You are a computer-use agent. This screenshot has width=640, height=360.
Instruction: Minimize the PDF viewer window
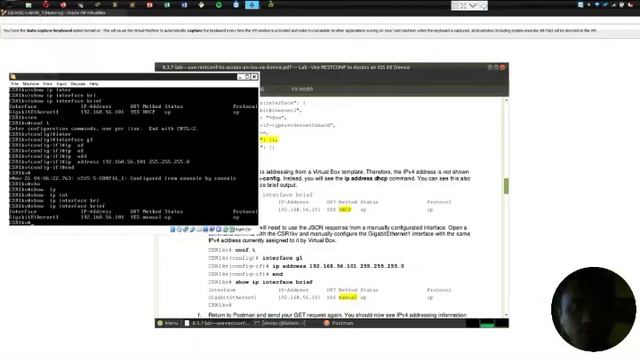(x=490, y=67)
